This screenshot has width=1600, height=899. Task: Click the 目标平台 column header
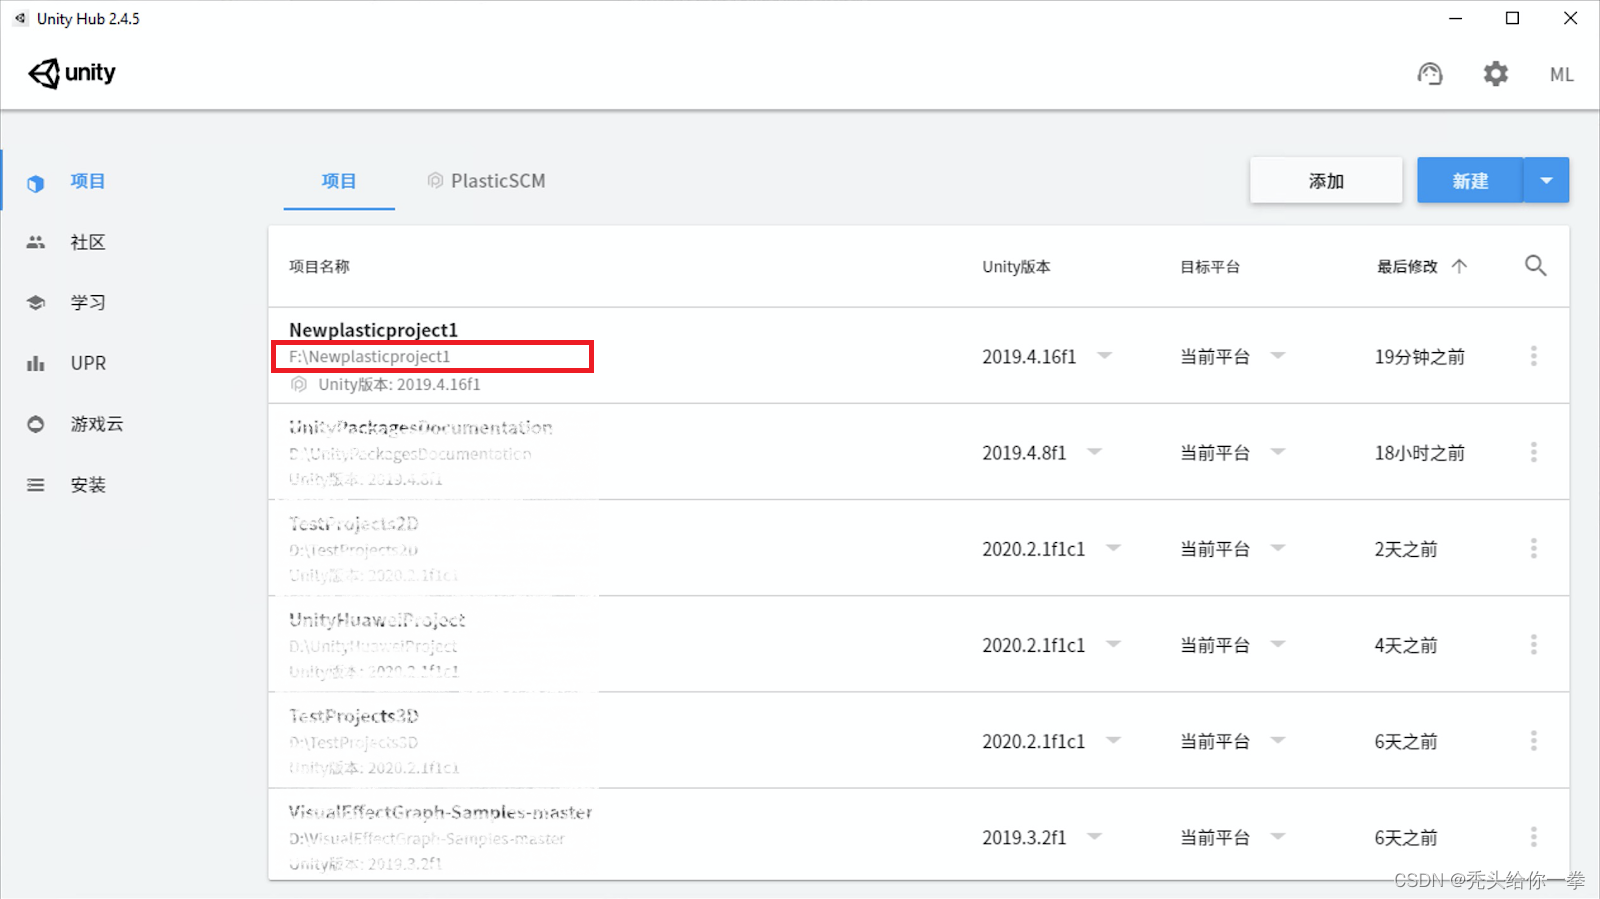[x=1210, y=267]
